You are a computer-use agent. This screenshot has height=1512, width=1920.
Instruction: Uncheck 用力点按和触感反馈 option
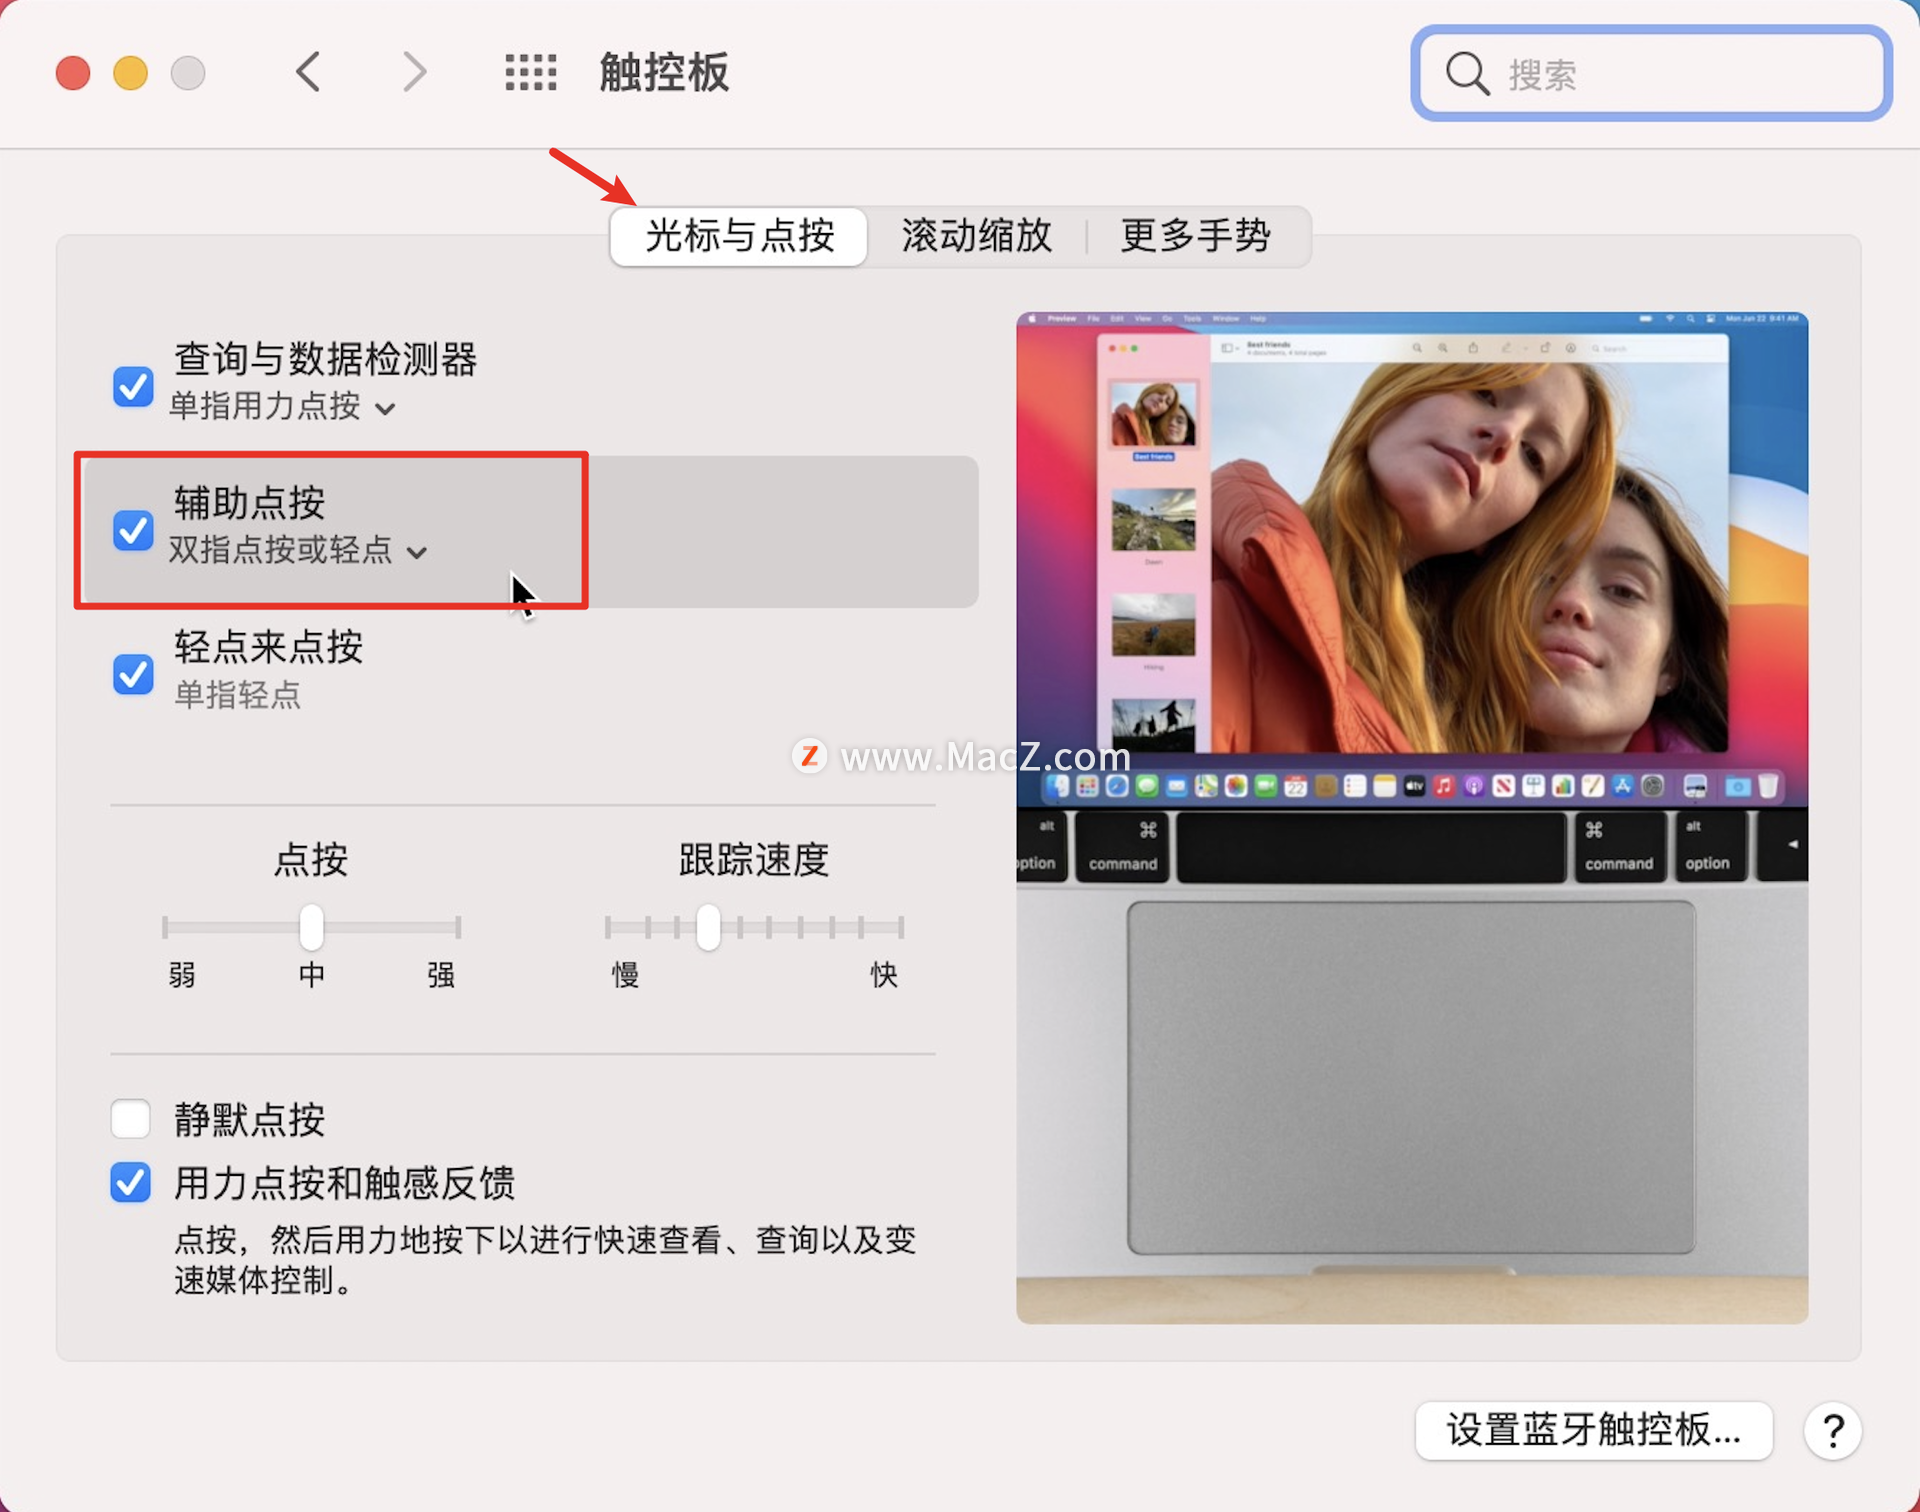tap(131, 1183)
